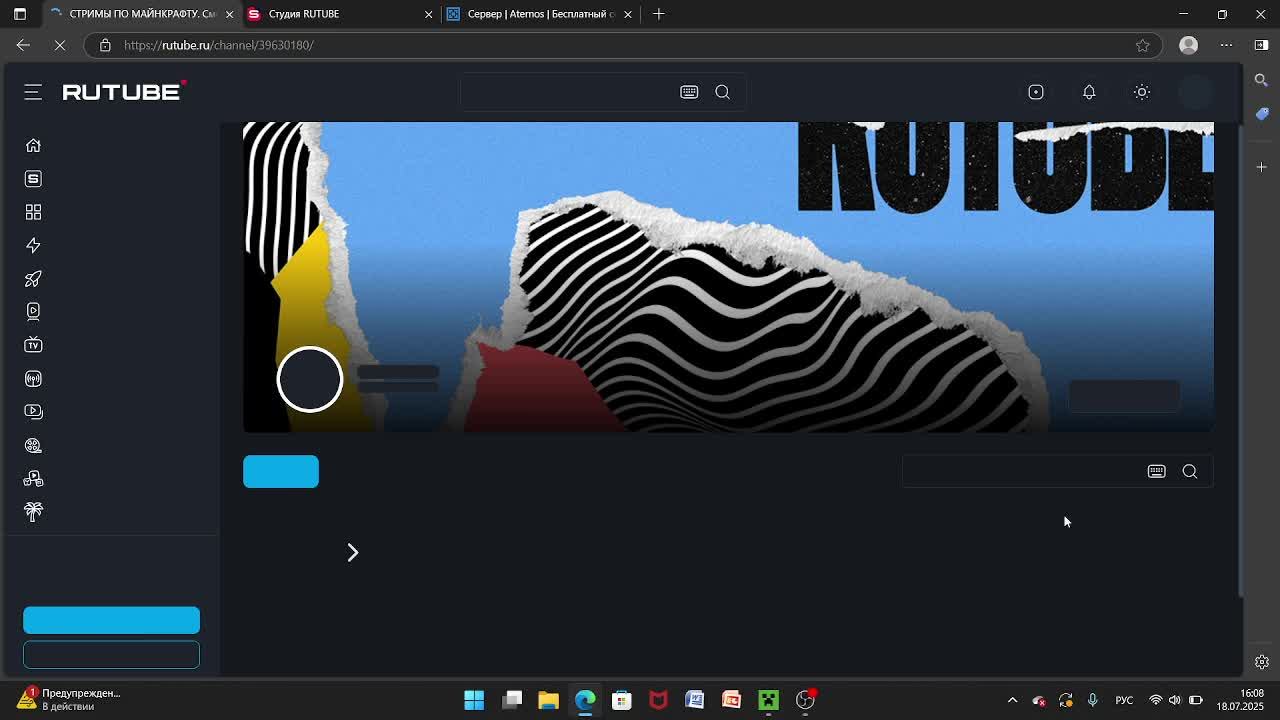View site information lock icon
This screenshot has width=1280, height=720.
pos(105,45)
